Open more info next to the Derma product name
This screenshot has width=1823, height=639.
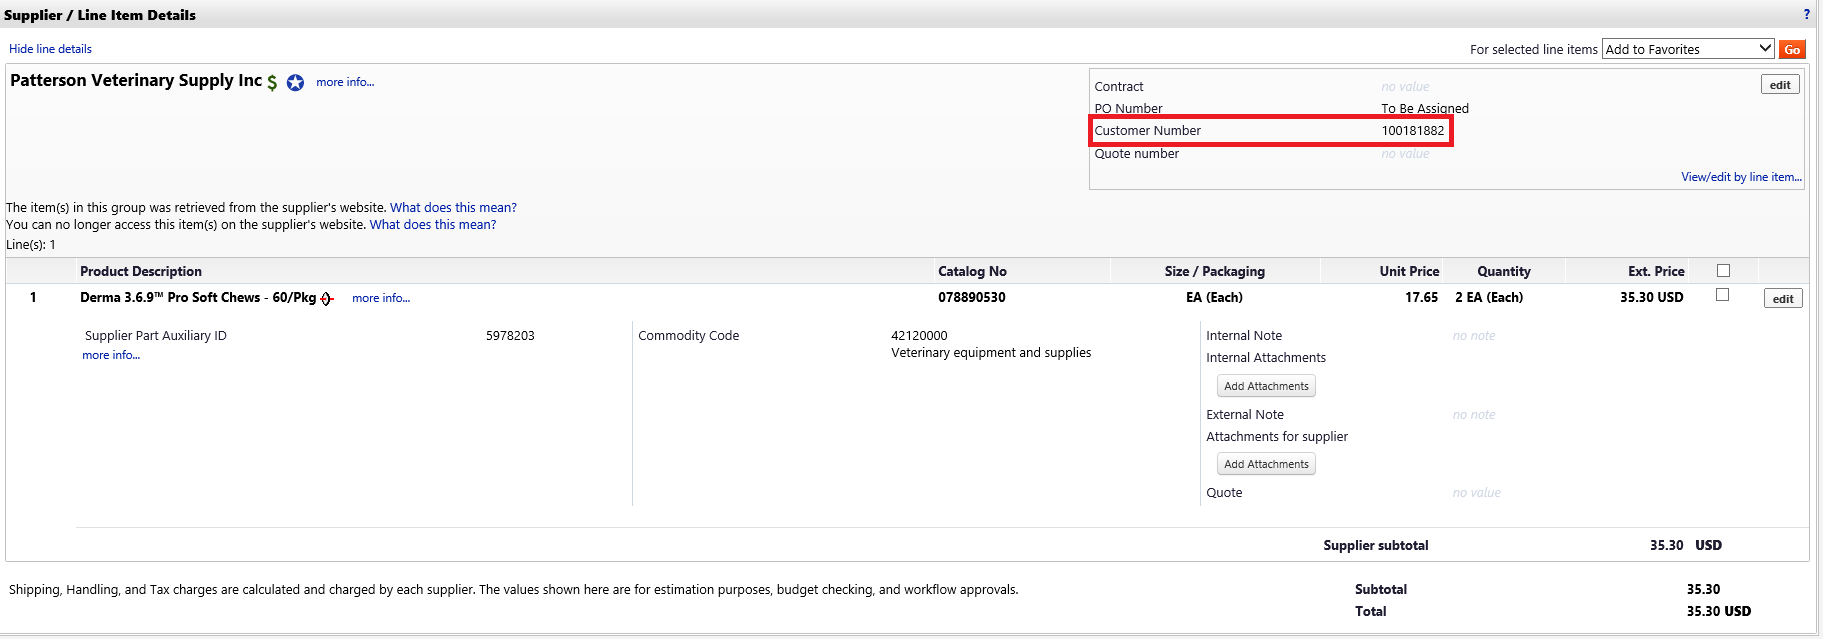pyautogui.click(x=381, y=298)
